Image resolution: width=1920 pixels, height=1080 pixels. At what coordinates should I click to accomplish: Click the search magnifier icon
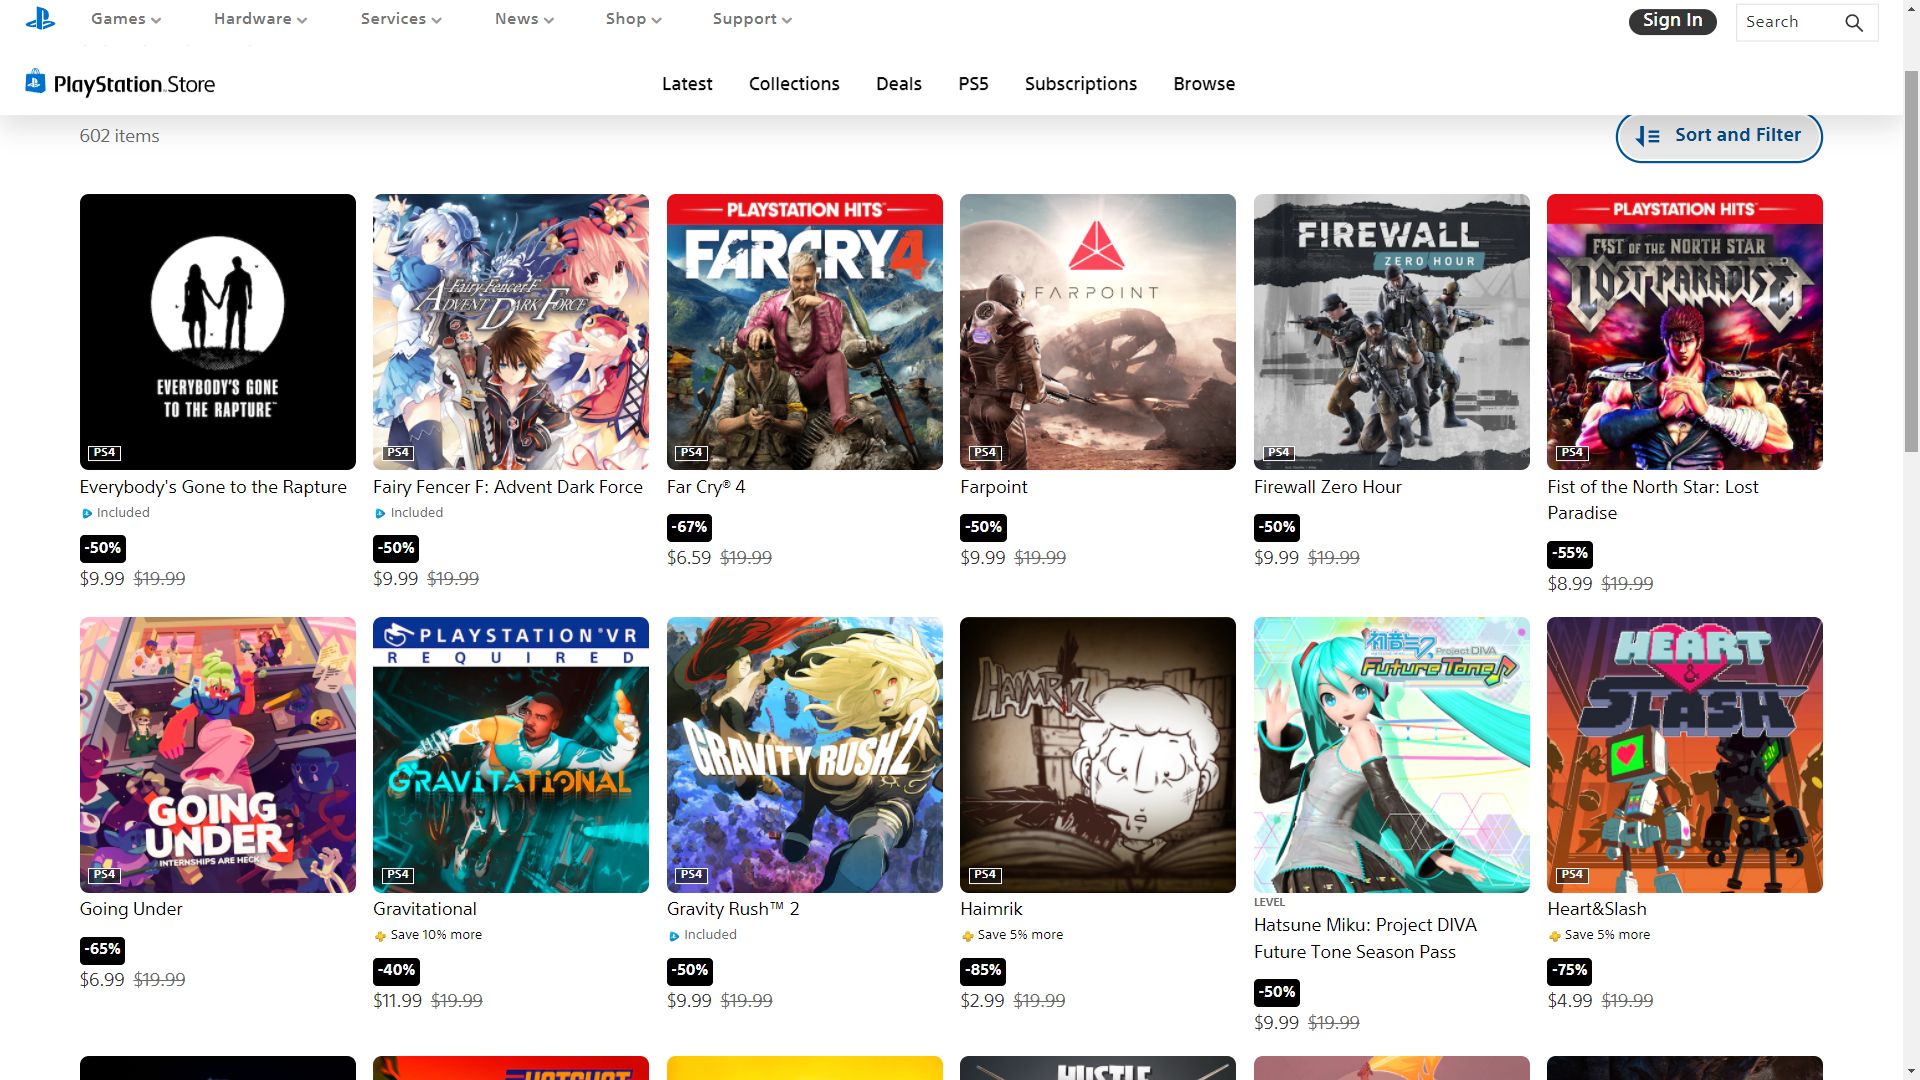[1853, 22]
